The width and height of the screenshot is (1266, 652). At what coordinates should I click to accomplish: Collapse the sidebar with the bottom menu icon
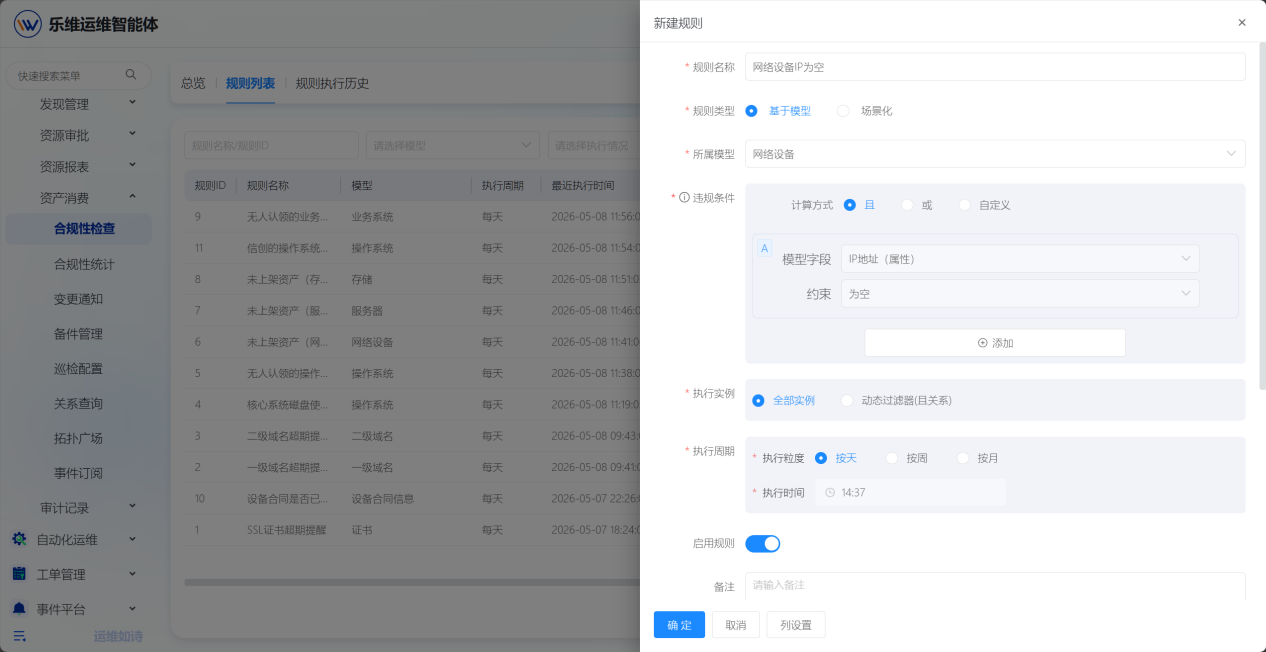[x=19, y=636]
